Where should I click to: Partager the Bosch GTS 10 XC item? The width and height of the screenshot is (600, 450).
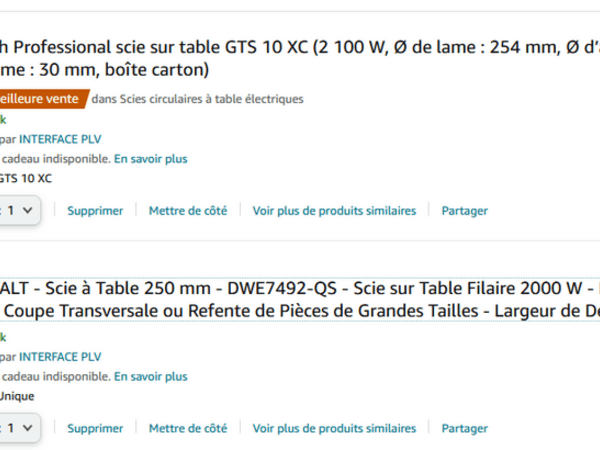(465, 211)
